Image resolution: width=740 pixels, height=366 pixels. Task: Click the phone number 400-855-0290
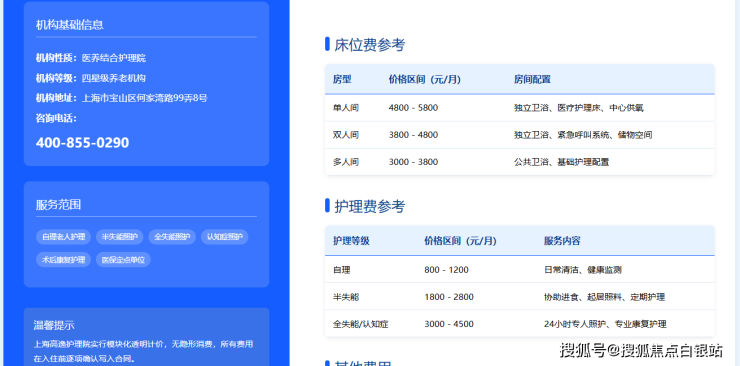point(82,143)
